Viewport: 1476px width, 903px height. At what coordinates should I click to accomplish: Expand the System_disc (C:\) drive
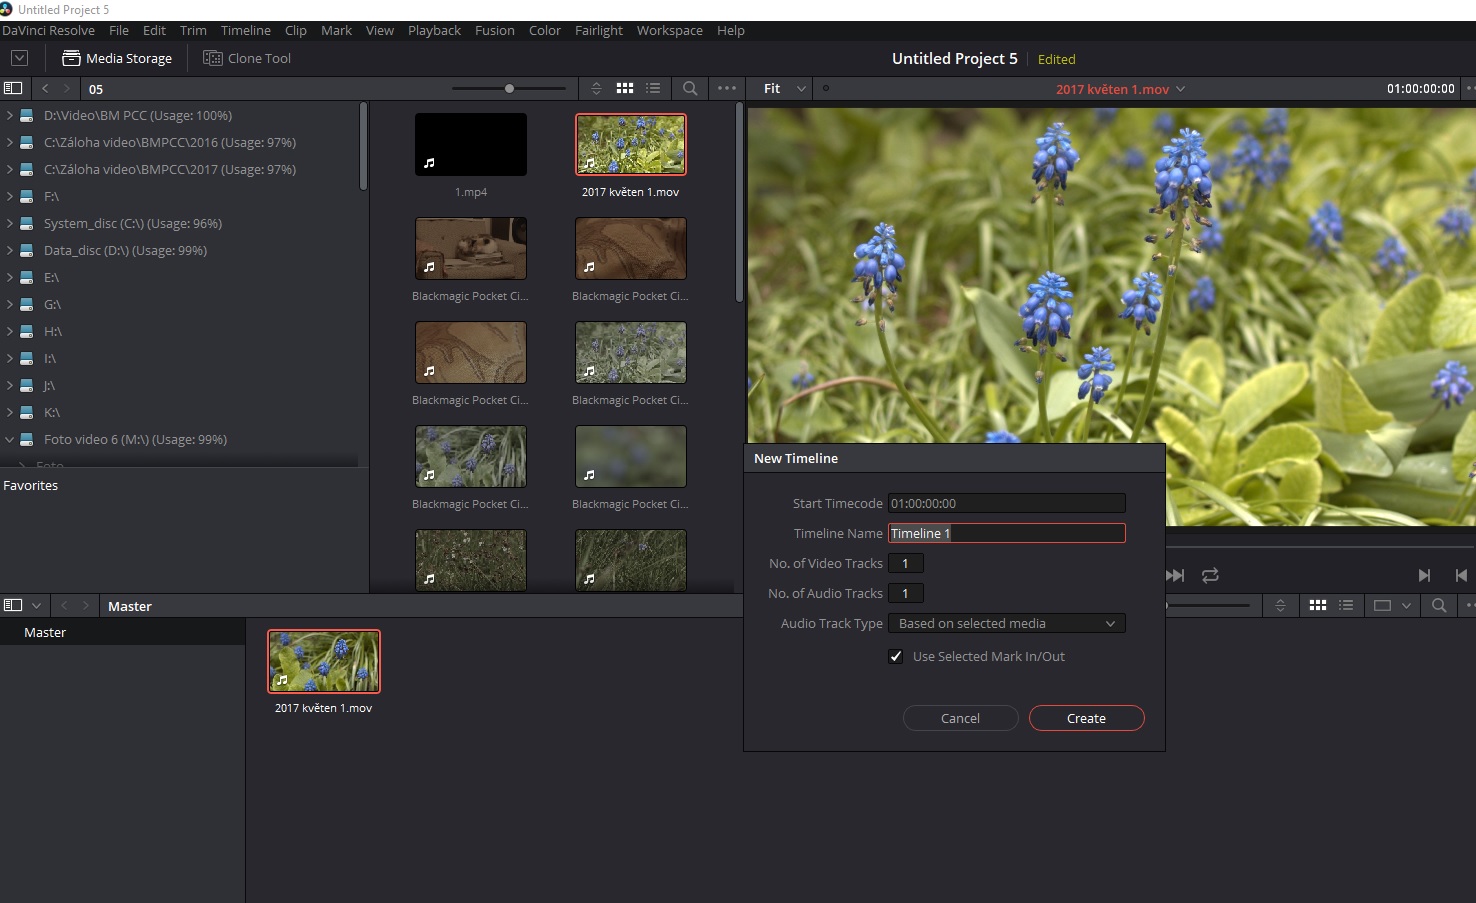(x=10, y=223)
